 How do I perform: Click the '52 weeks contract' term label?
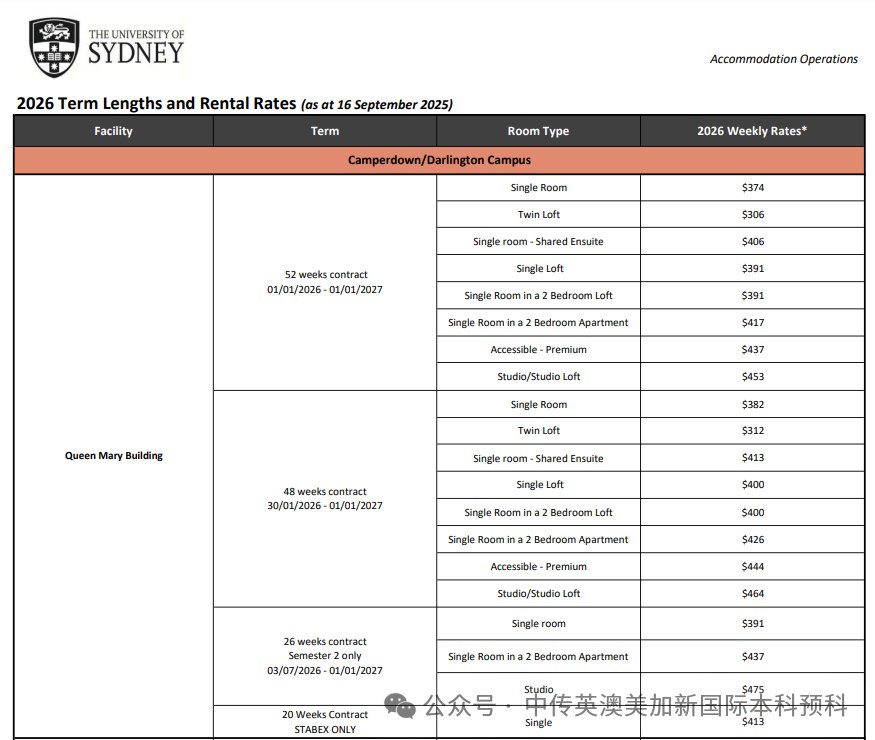pyautogui.click(x=326, y=275)
